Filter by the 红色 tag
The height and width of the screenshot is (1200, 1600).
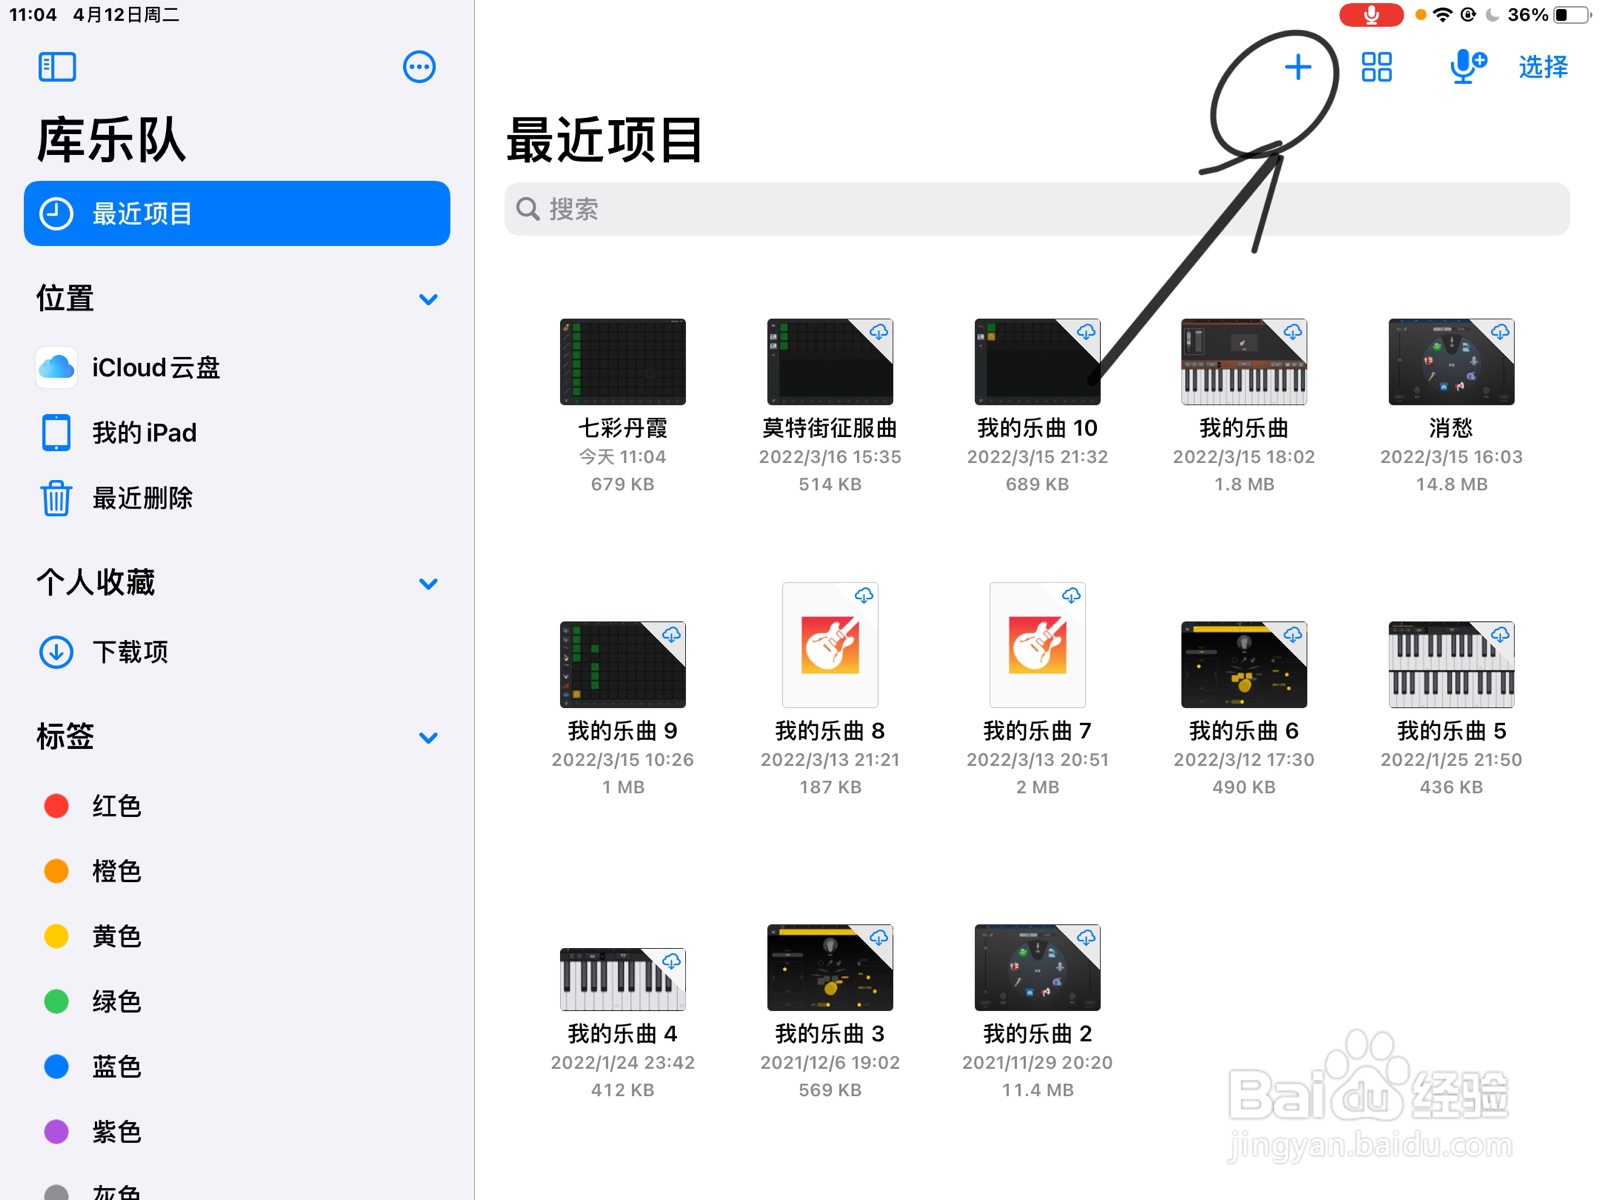tap(115, 806)
